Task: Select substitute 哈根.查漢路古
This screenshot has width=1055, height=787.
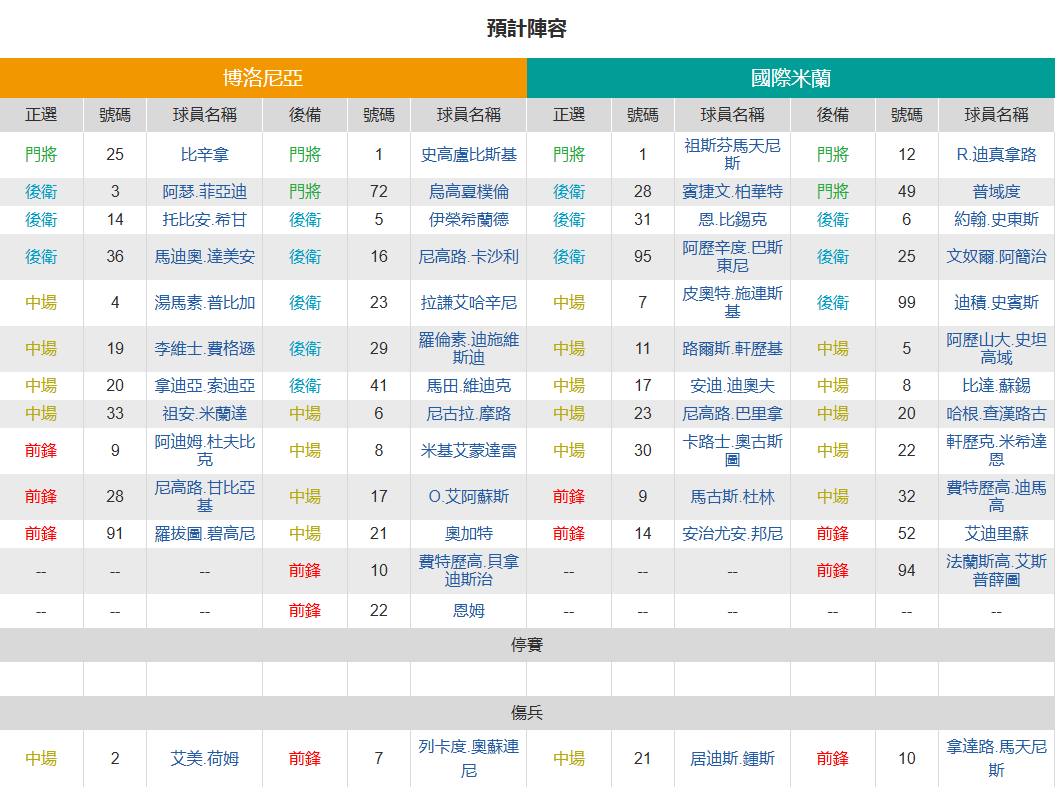Action: tap(996, 414)
